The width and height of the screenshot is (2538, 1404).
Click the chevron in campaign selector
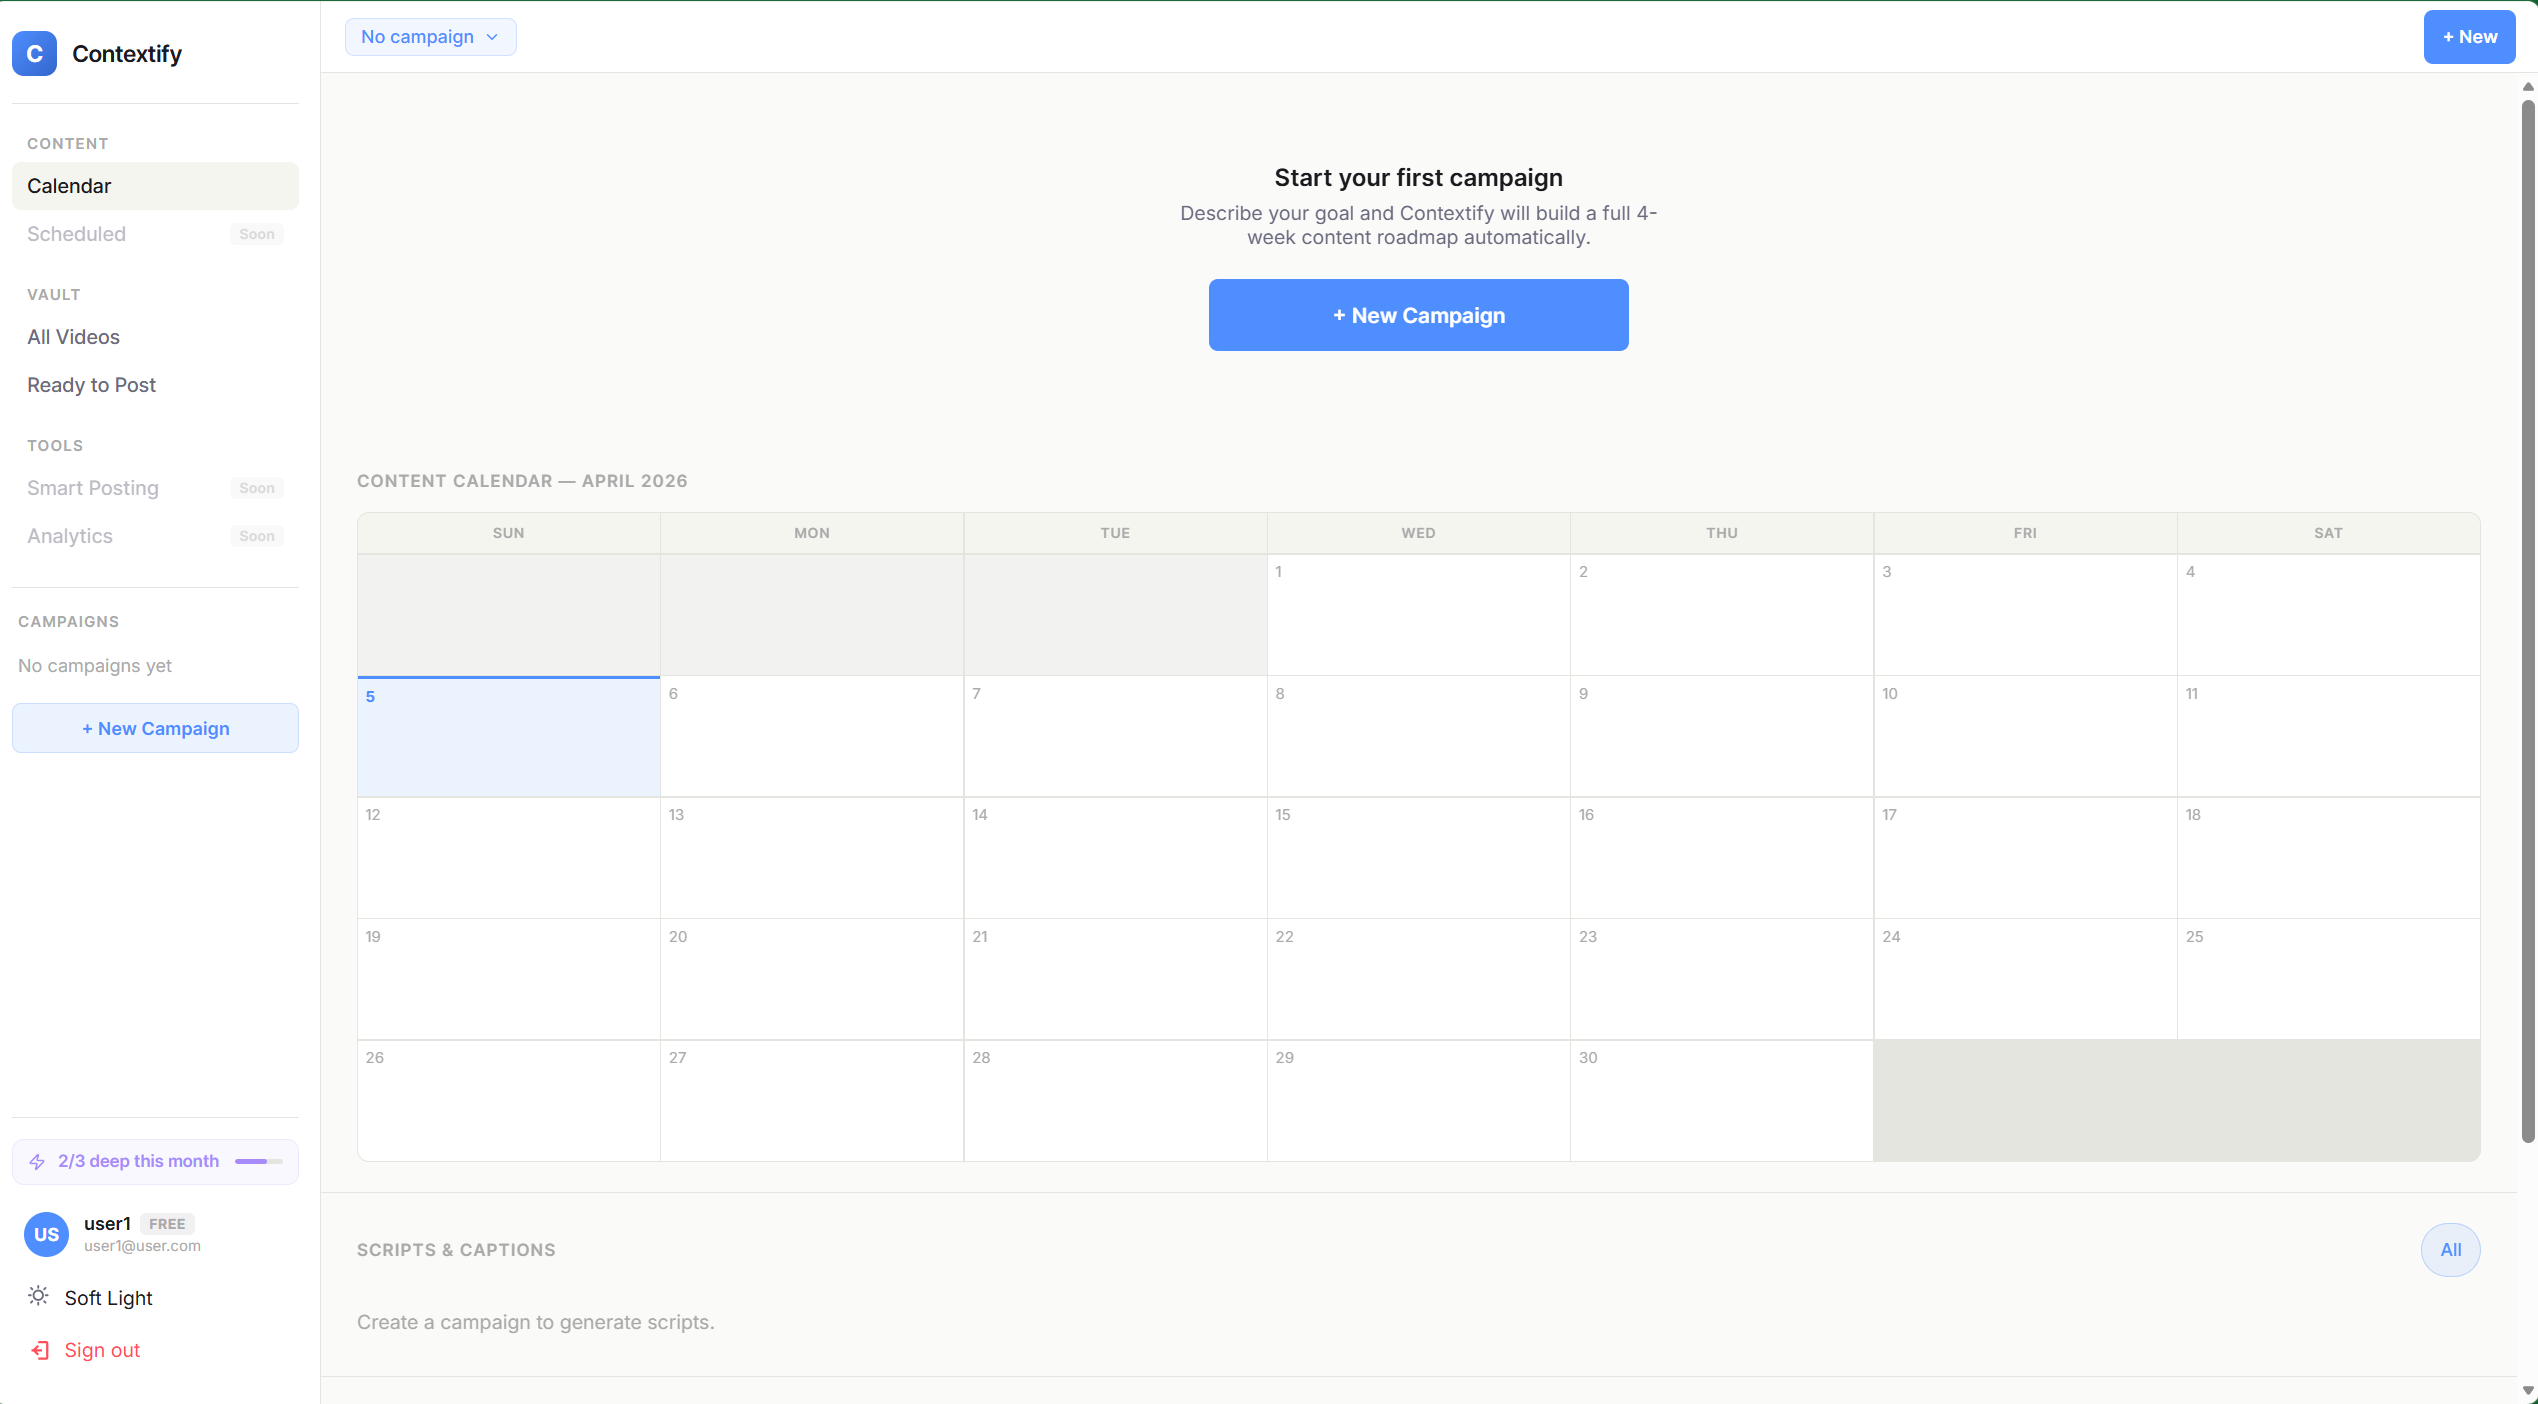(492, 37)
